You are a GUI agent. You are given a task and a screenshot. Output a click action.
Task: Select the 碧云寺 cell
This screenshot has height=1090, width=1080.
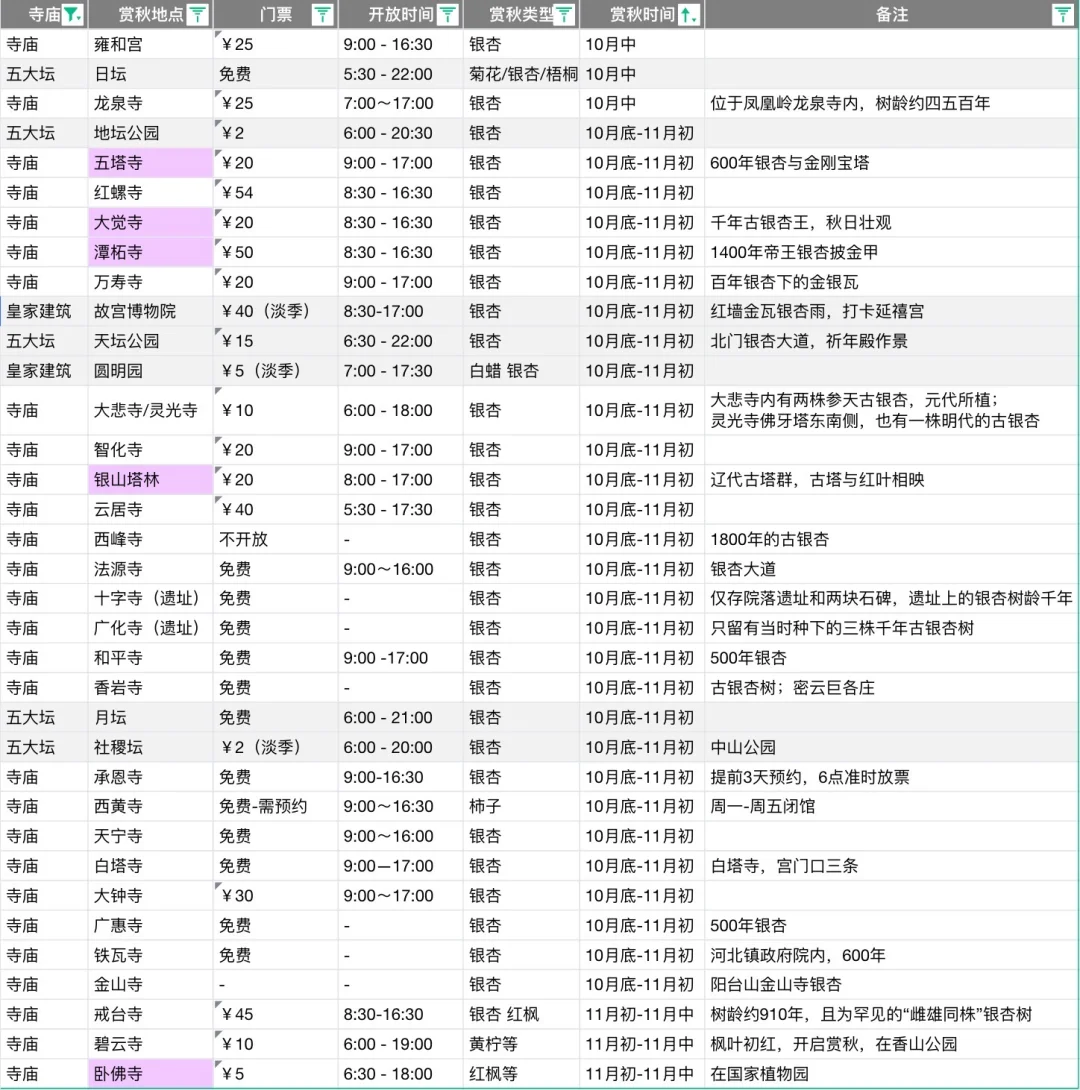pyautogui.click(x=150, y=1045)
